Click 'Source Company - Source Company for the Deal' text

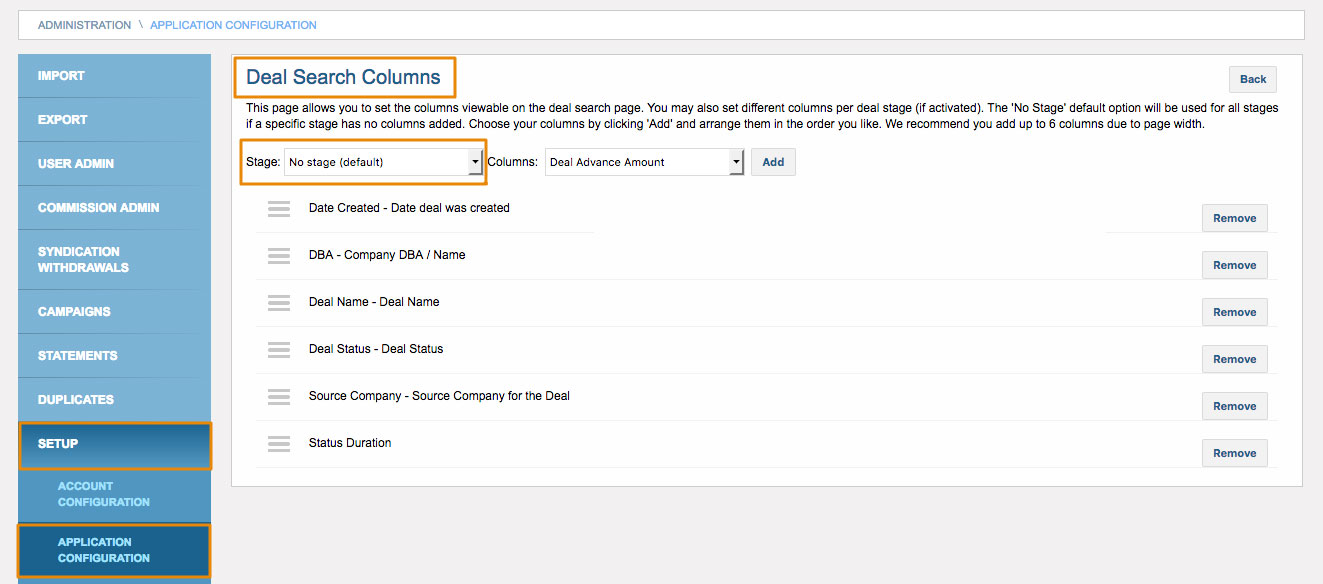click(x=439, y=396)
